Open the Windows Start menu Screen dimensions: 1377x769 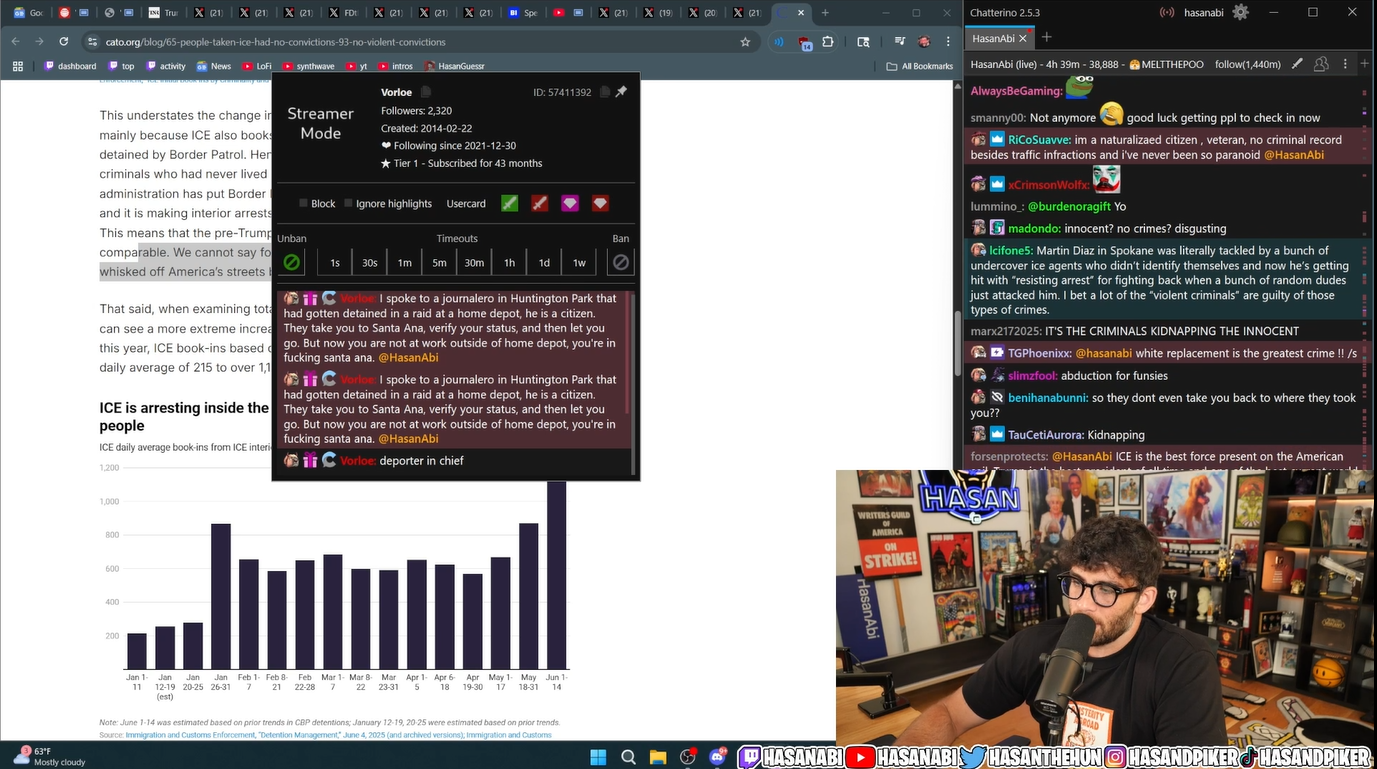click(x=598, y=756)
